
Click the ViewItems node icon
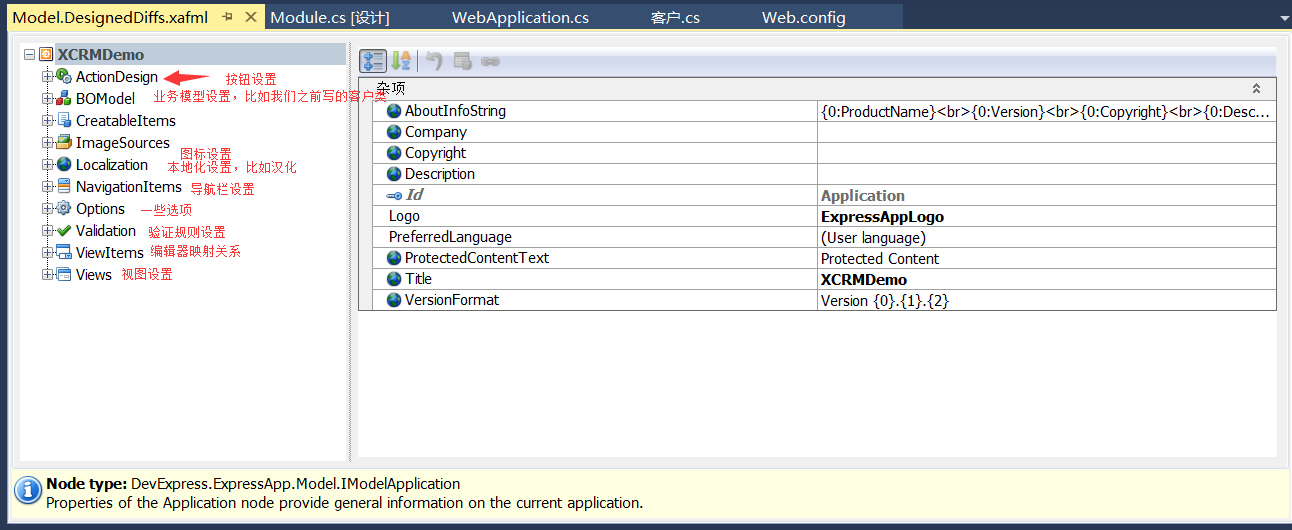pyautogui.click(x=64, y=253)
